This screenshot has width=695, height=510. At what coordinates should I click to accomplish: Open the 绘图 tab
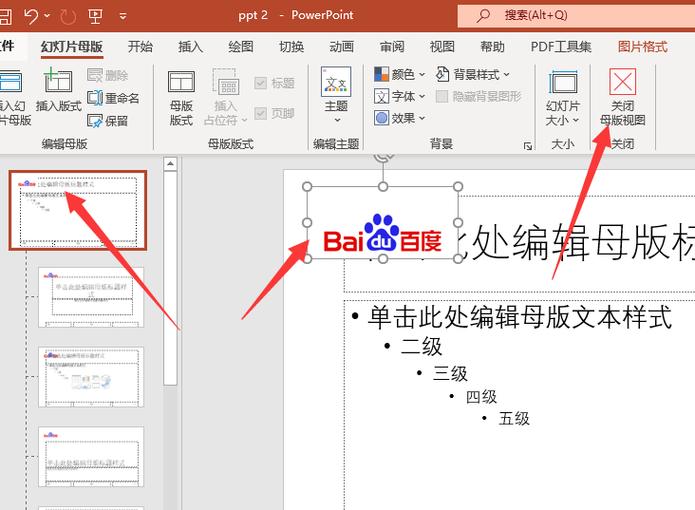click(x=241, y=47)
